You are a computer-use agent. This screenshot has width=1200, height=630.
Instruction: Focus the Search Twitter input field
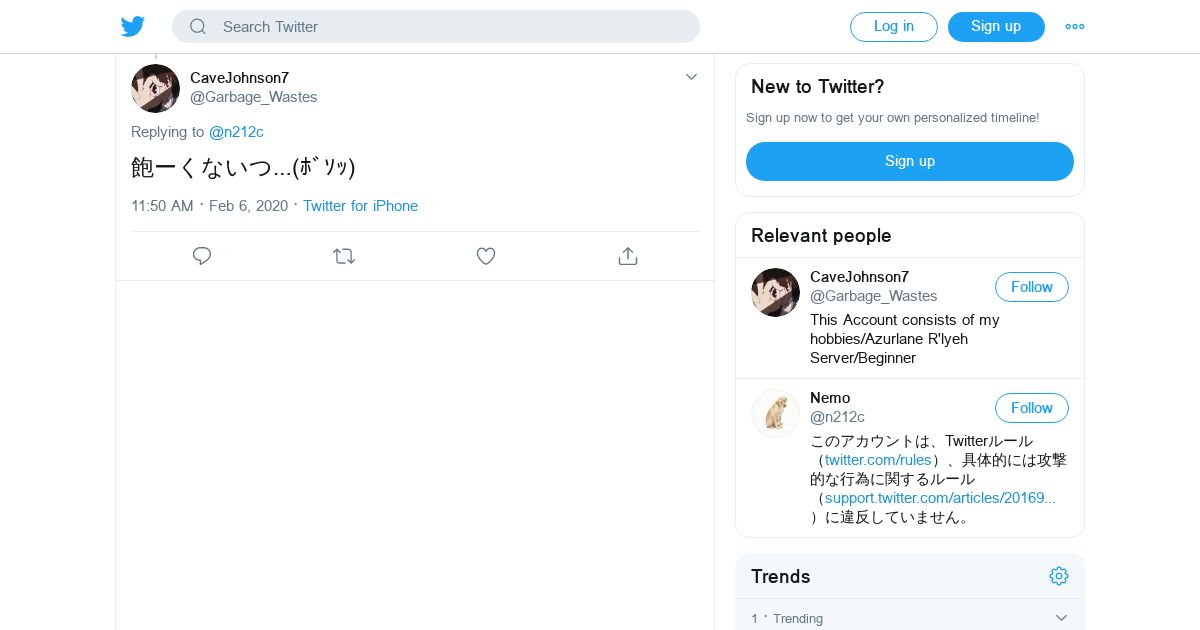click(450, 27)
